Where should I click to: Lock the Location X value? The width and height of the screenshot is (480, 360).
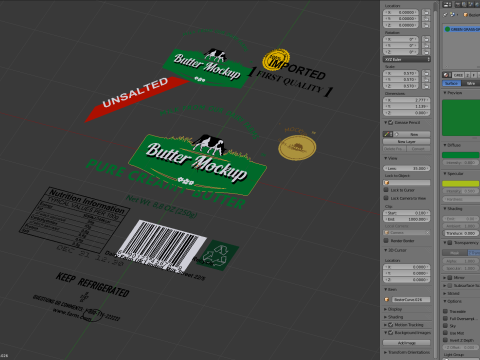pos(426,12)
